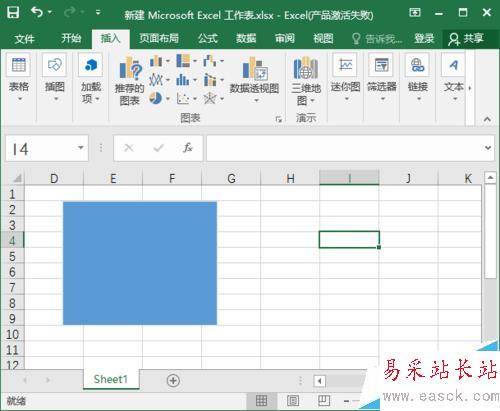Switch to the 开始 tab

[71, 38]
